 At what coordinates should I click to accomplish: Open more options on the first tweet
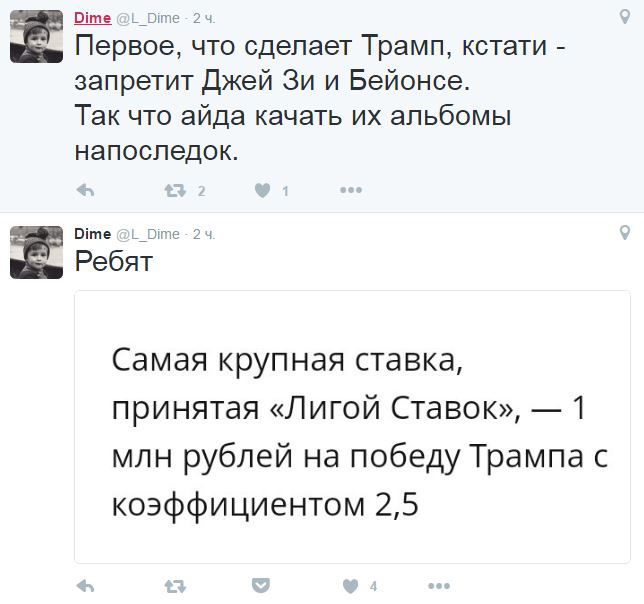[350, 191]
